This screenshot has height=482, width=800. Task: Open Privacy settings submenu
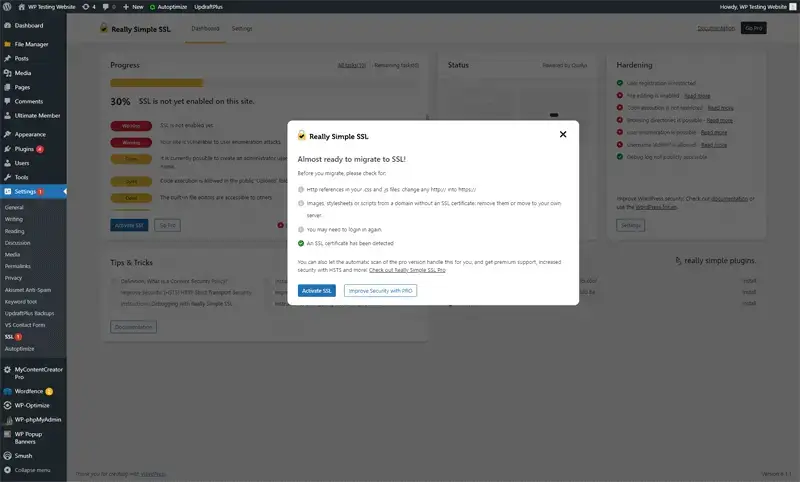(13, 278)
